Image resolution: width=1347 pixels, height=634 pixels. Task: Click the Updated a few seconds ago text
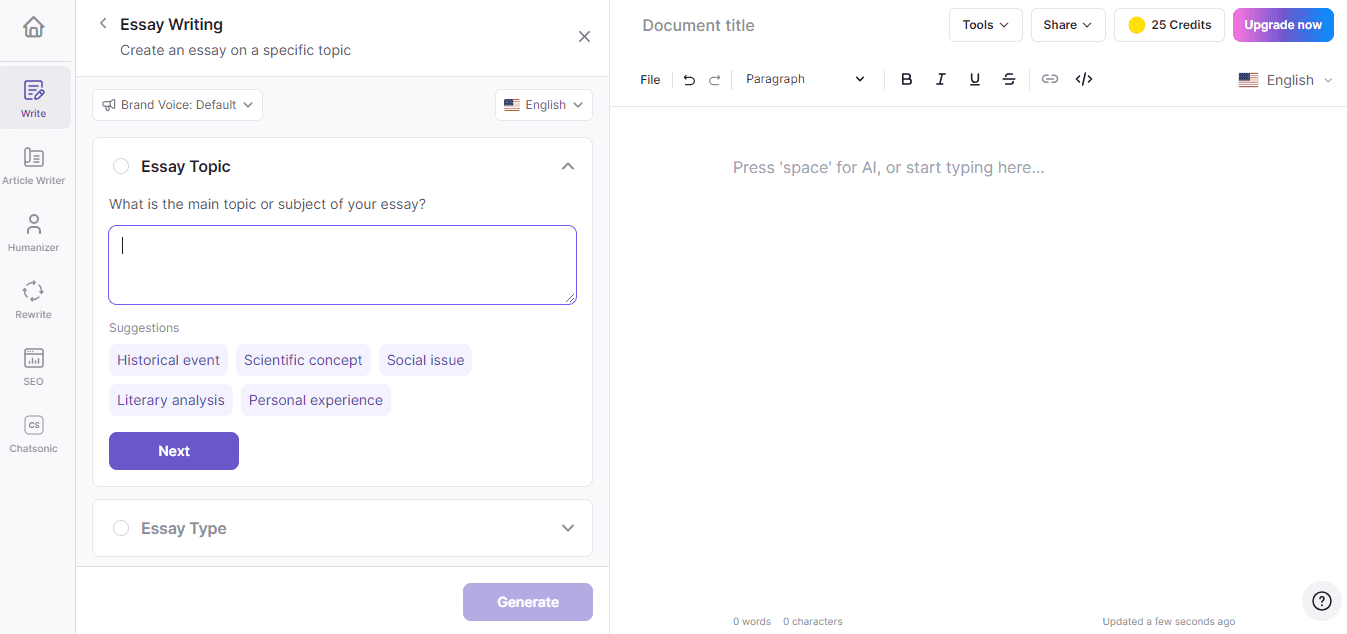1168,622
